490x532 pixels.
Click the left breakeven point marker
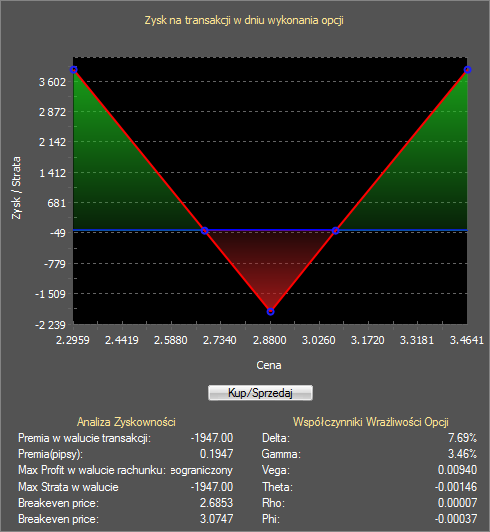[204, 231]
